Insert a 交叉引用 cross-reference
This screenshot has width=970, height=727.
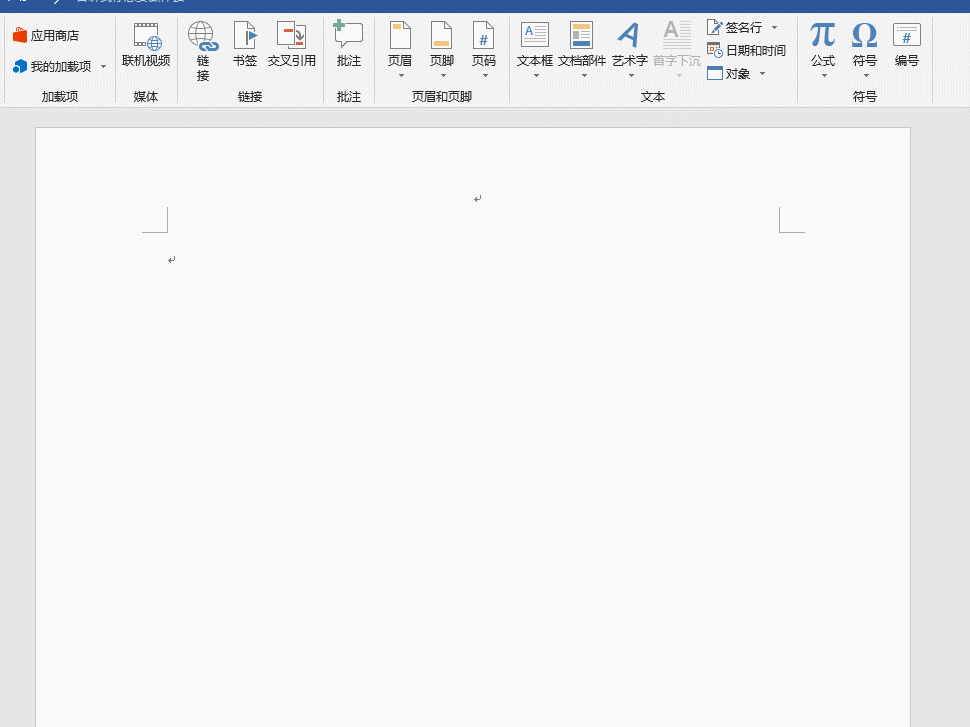[x=291, y=45]
